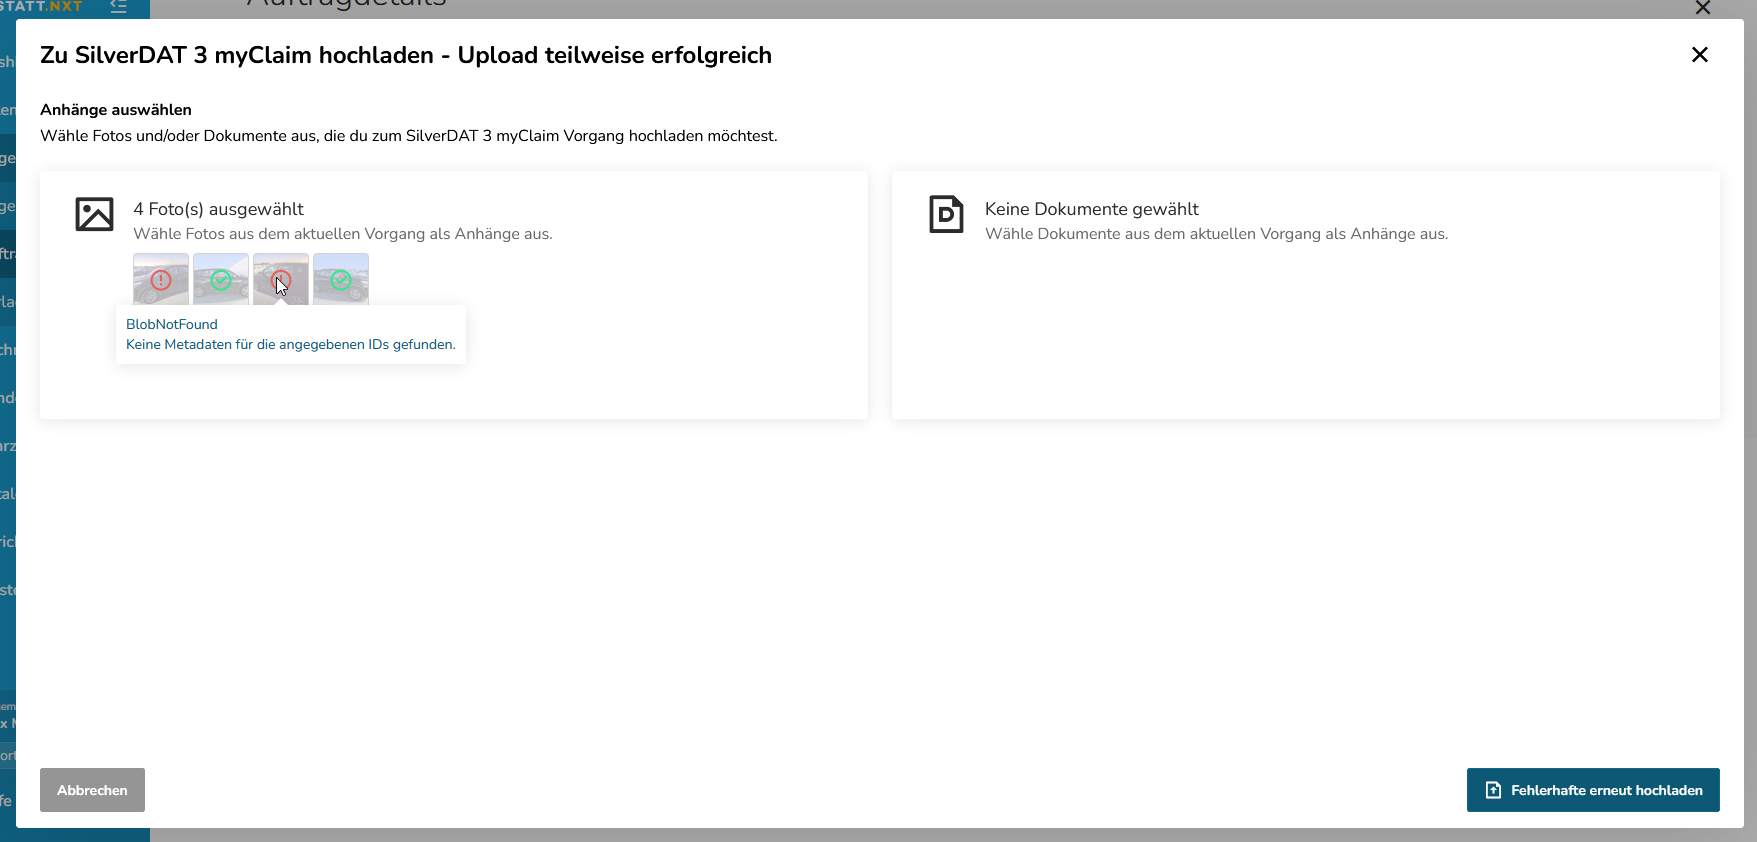Click the green checkmark on second photo
This screenshot has width=1757, height=842.
point(221,280)
